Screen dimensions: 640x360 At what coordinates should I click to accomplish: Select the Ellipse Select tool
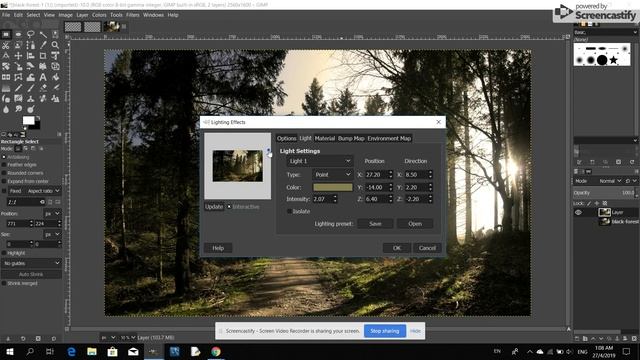click(x=18, y=35)
